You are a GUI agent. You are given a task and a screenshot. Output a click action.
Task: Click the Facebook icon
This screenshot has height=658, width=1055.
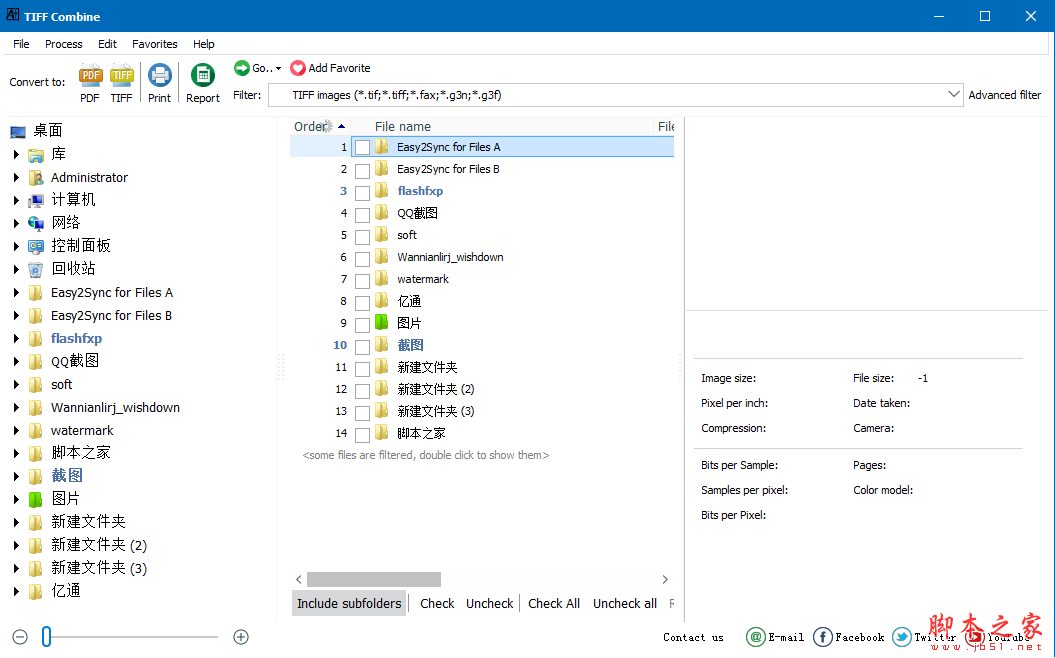pyautogui.click(x=822, y=637)
